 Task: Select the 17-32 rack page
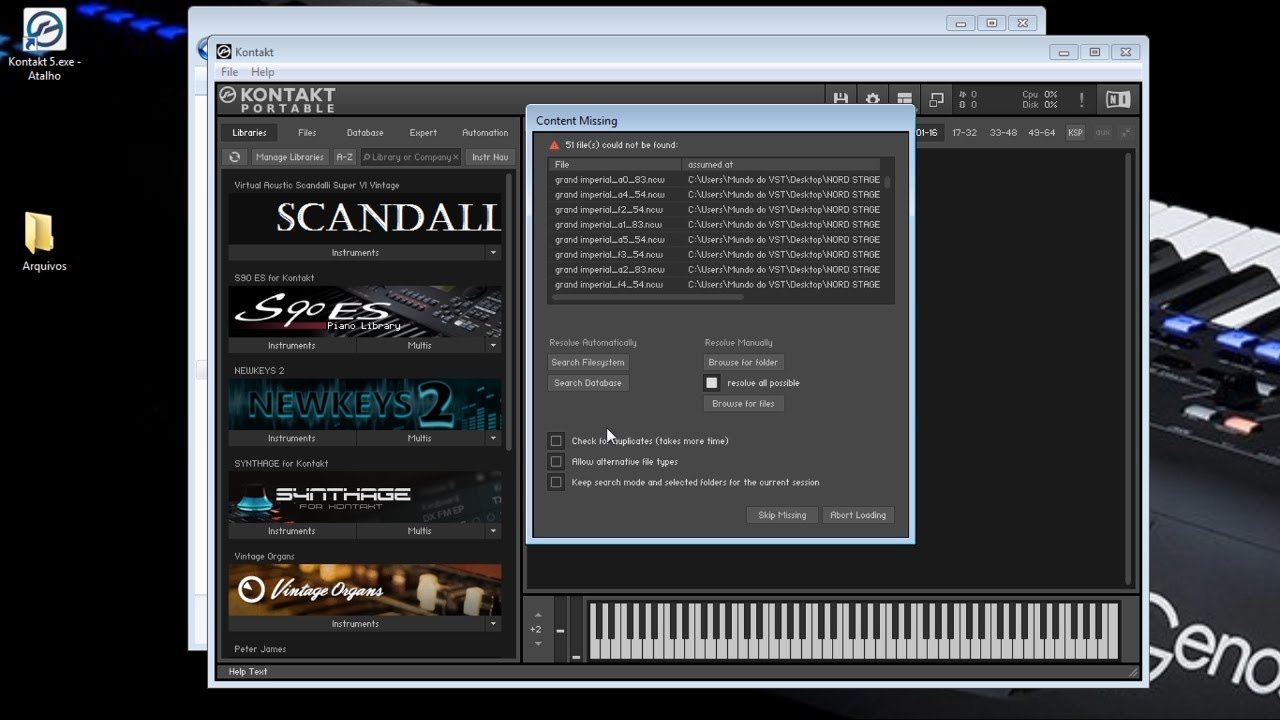(964, 133)
